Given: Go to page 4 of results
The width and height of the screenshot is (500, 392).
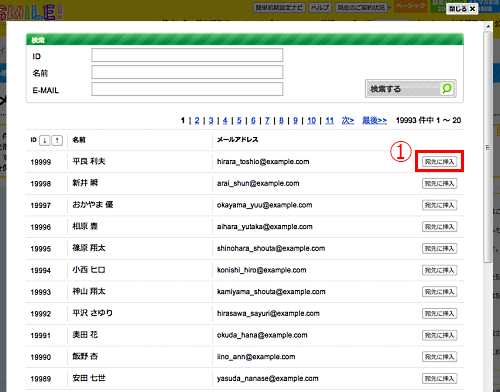Looking at the screenshot, I should click(x=225, y=120).
